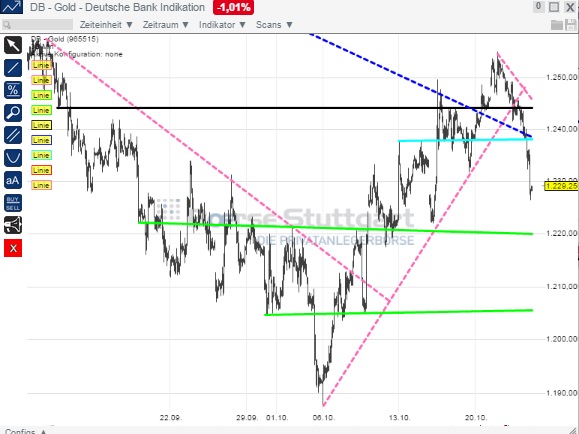Click the grey "0" button in title bar

pos(538,7)
